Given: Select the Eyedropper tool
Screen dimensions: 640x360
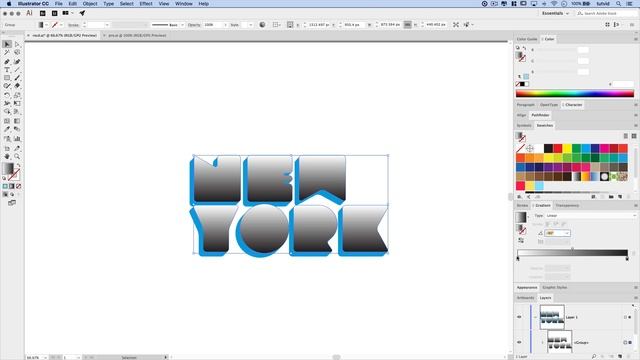Looking at the screenshot, I should coord(7,129).
